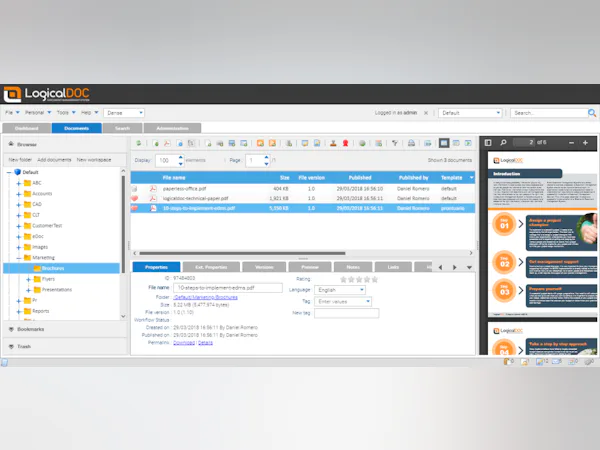Click New folder in Browser panel
600x450 pixels.
point(20,160)
